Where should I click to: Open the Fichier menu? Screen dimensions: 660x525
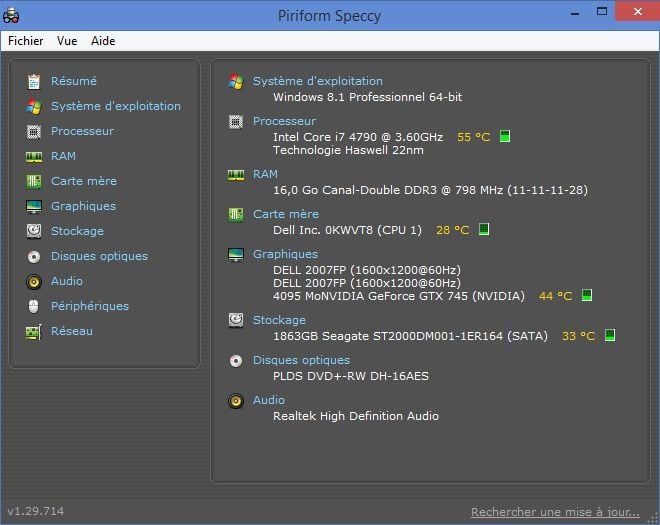[26, 41]
